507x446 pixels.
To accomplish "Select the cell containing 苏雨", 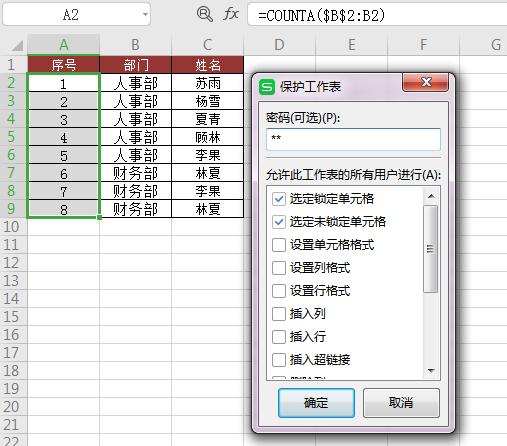I will point(208,83).
